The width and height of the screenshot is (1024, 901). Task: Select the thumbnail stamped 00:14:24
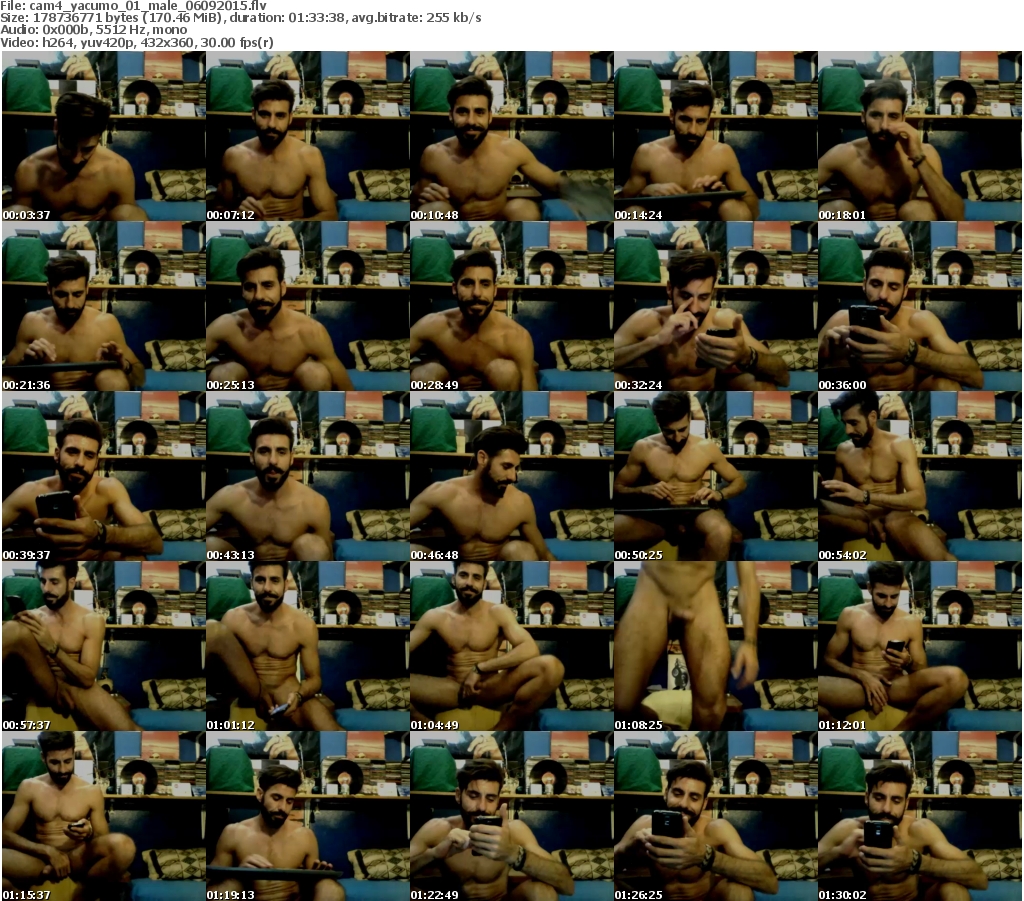tap(716, 136)
